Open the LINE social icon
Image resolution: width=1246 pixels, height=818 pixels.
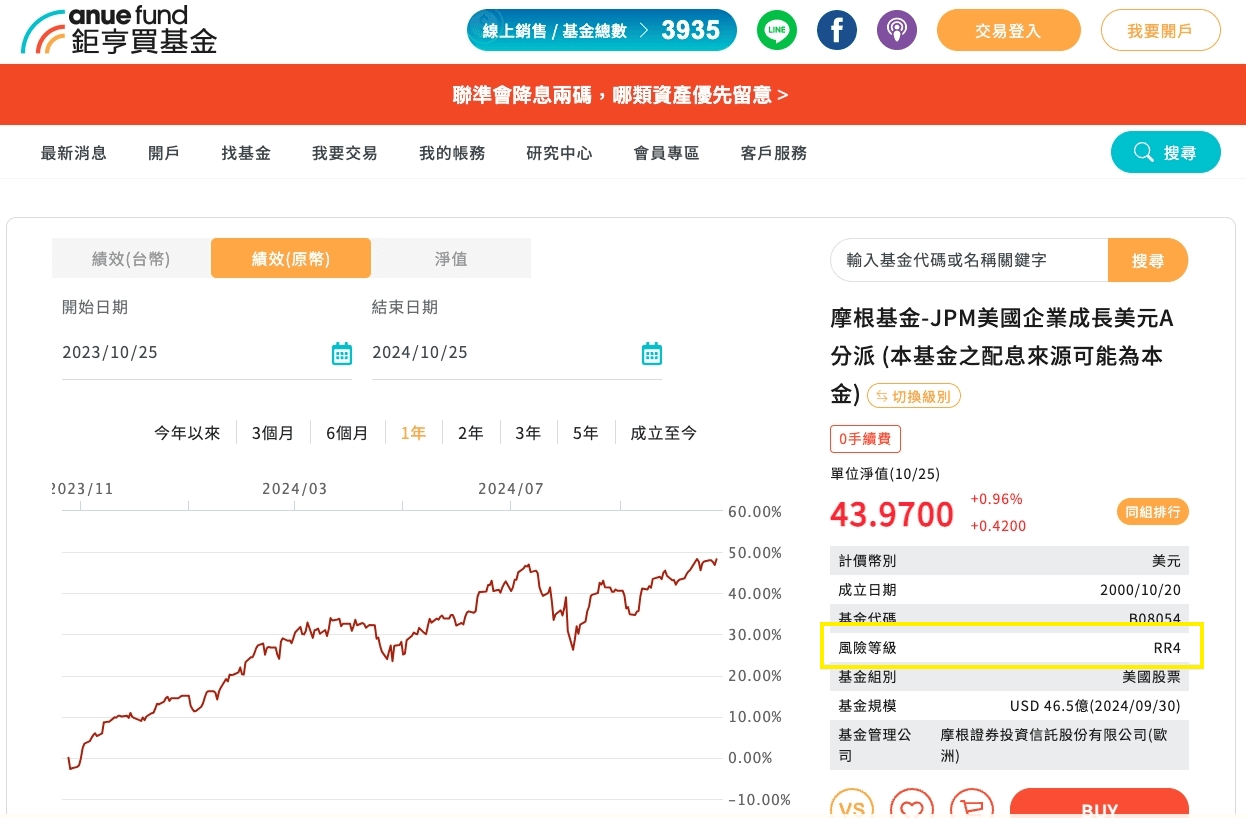tap(777, 30)
